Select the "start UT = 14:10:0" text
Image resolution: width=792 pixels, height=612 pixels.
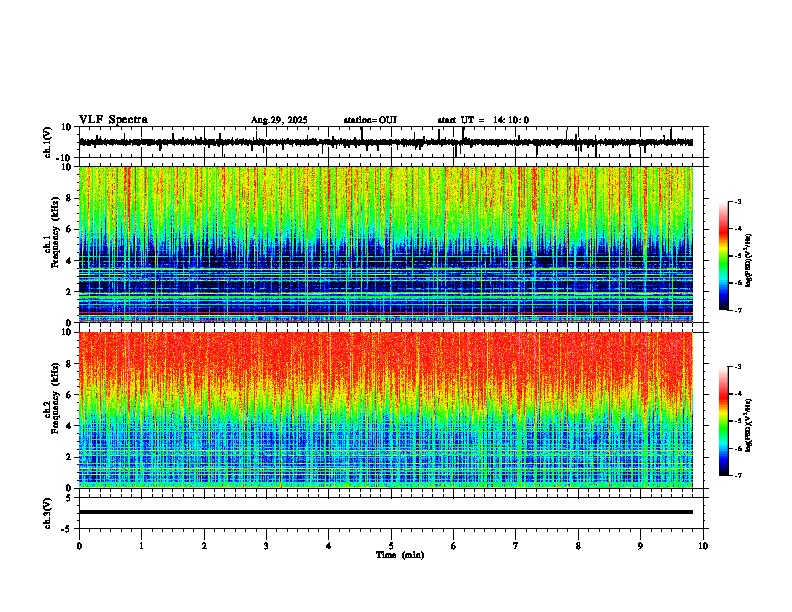pyautogui.click(x=483, y=120)
